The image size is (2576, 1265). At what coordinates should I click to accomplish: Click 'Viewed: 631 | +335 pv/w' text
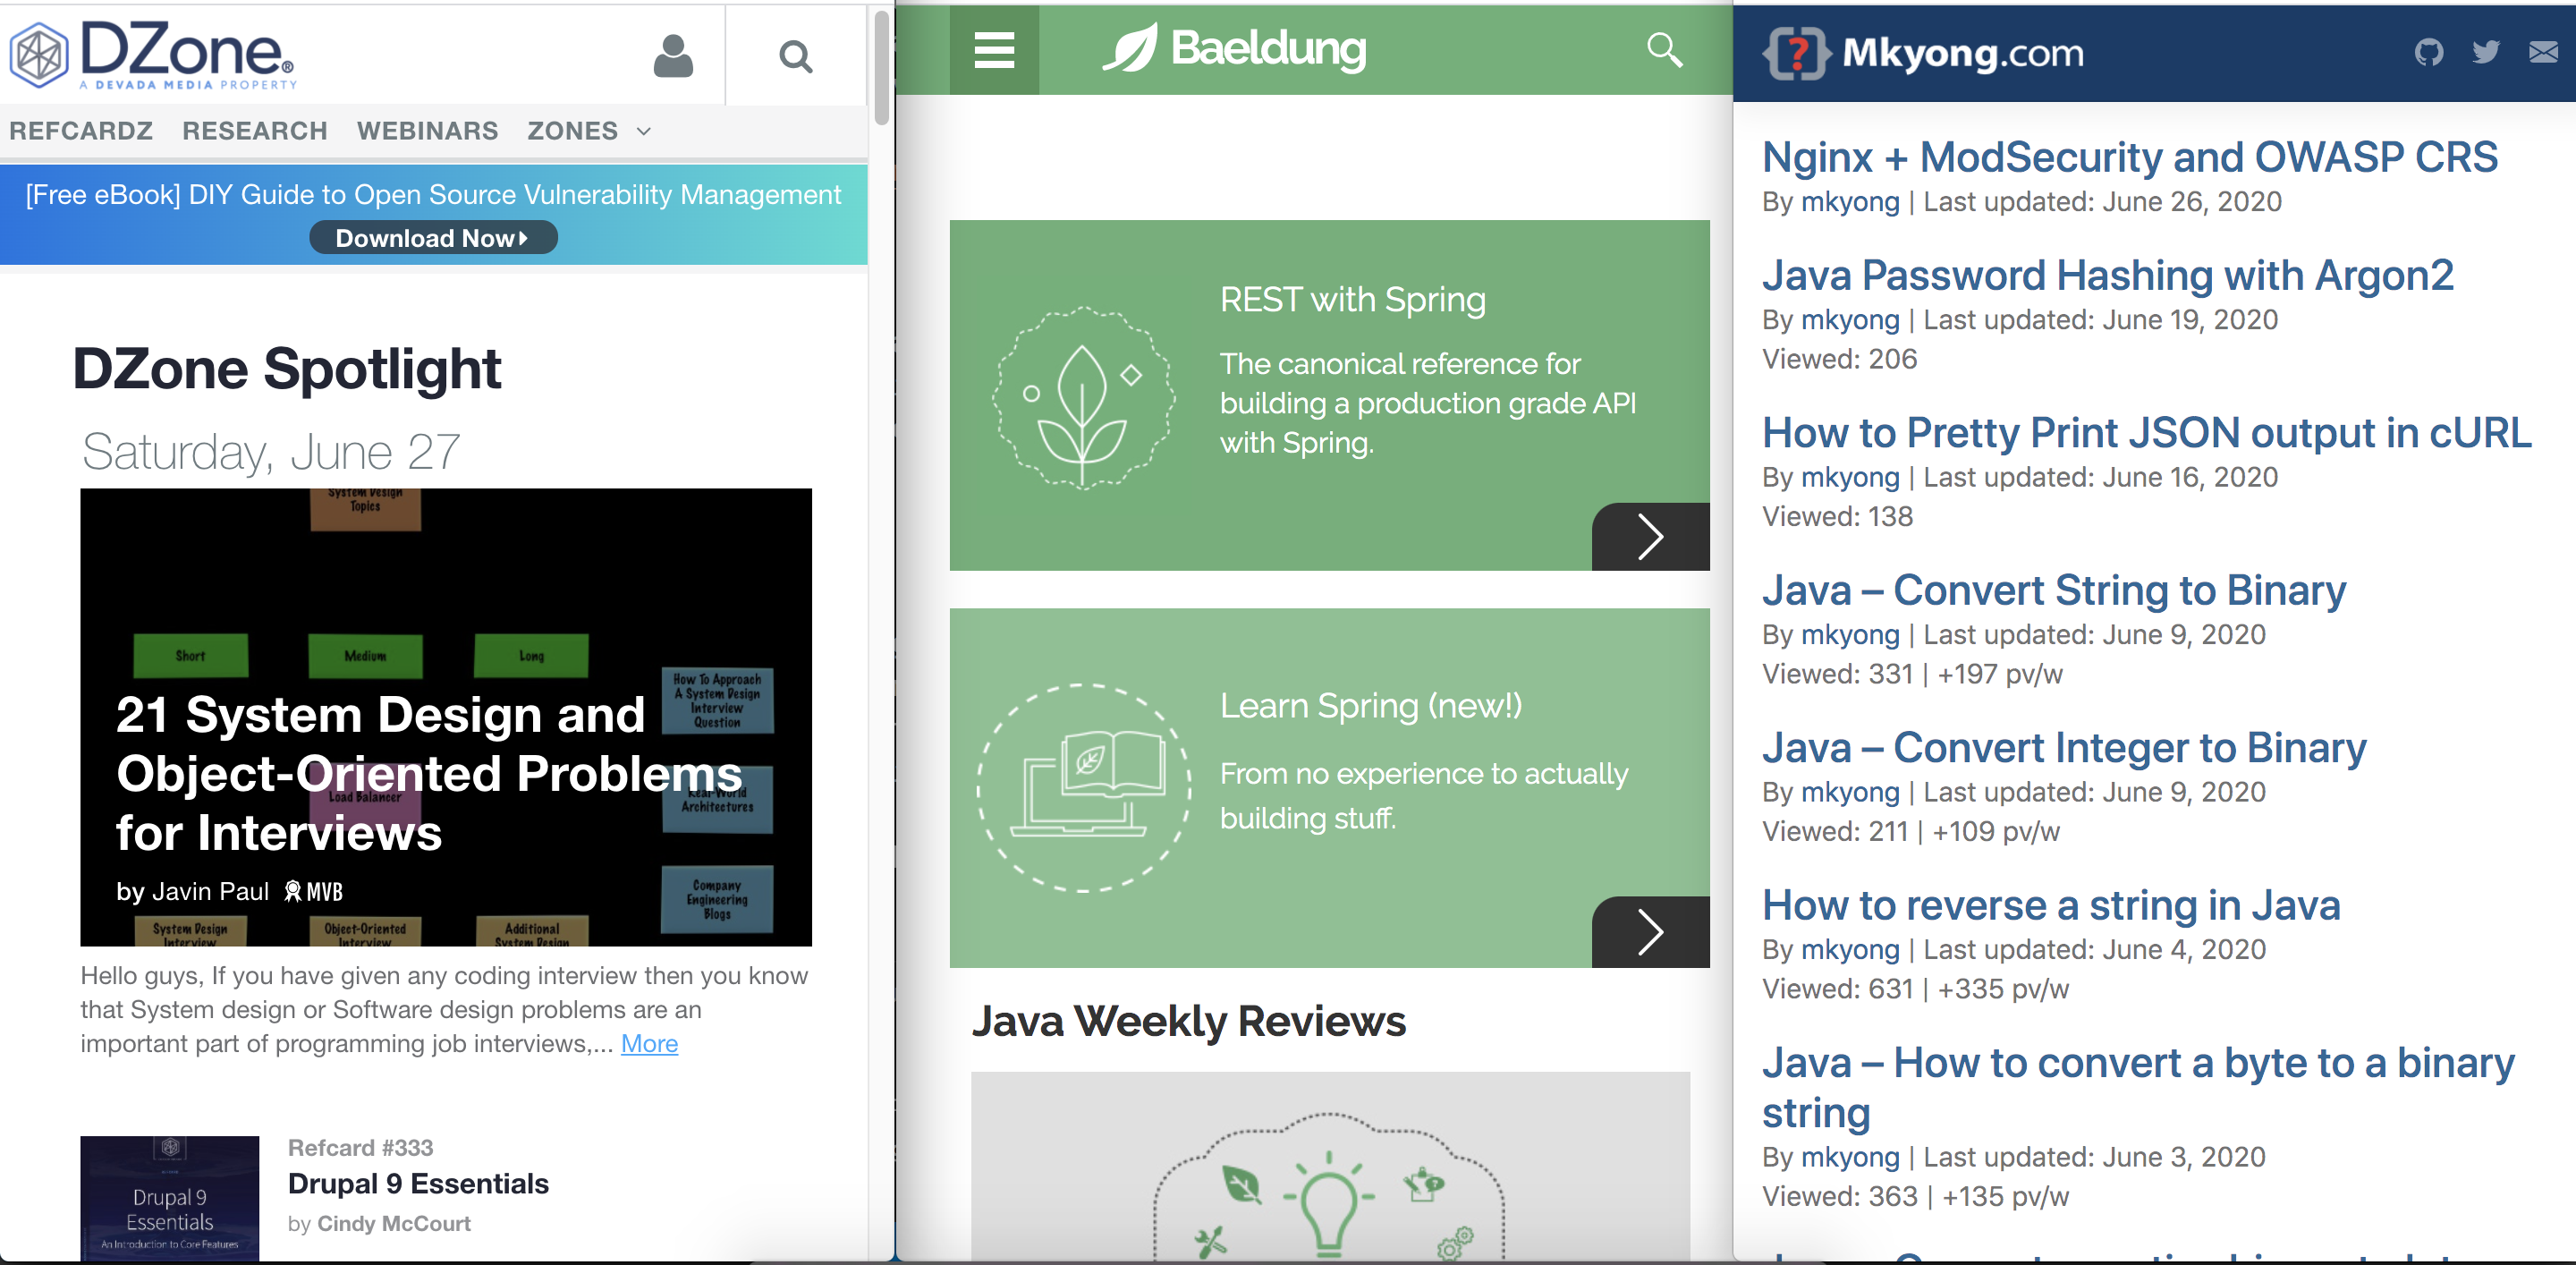click(x=1915, y=989)
